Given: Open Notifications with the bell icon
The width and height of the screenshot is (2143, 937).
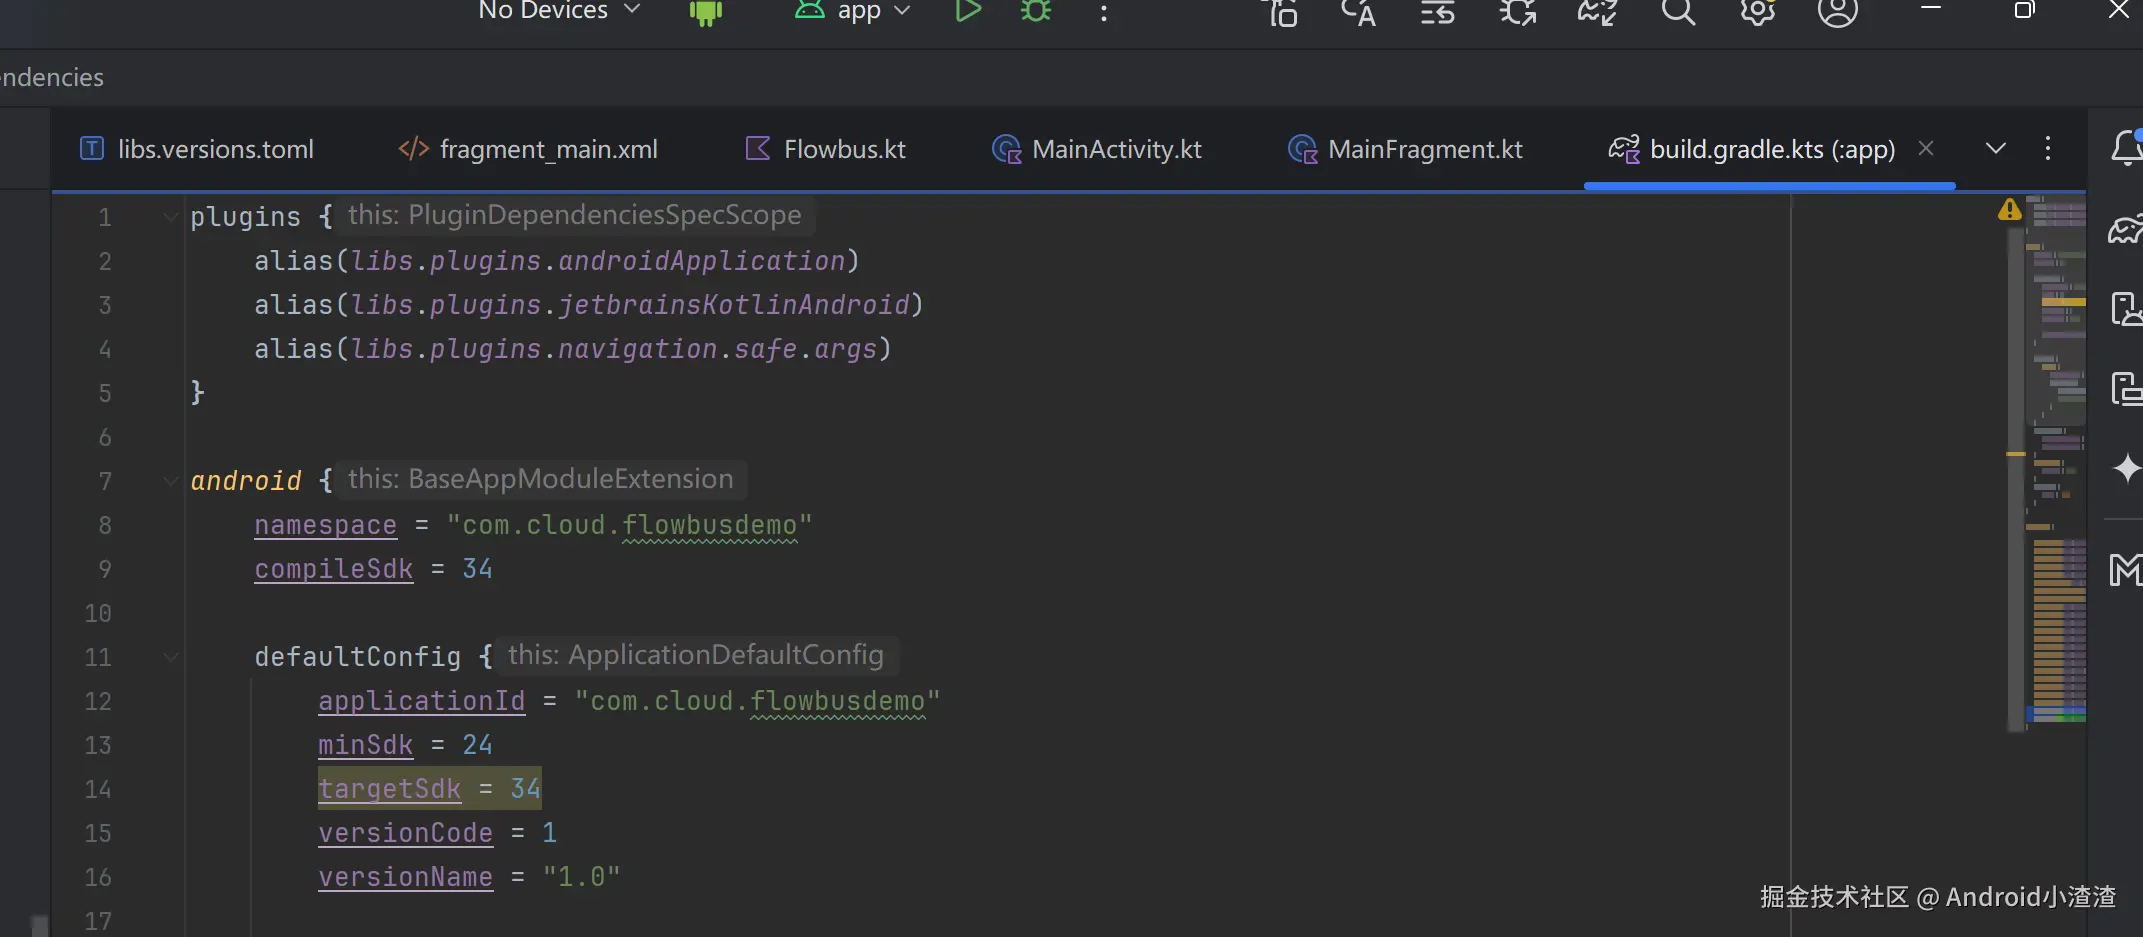Looking at the screenshot, I should pyautogui.click(x=2126, y=148).
